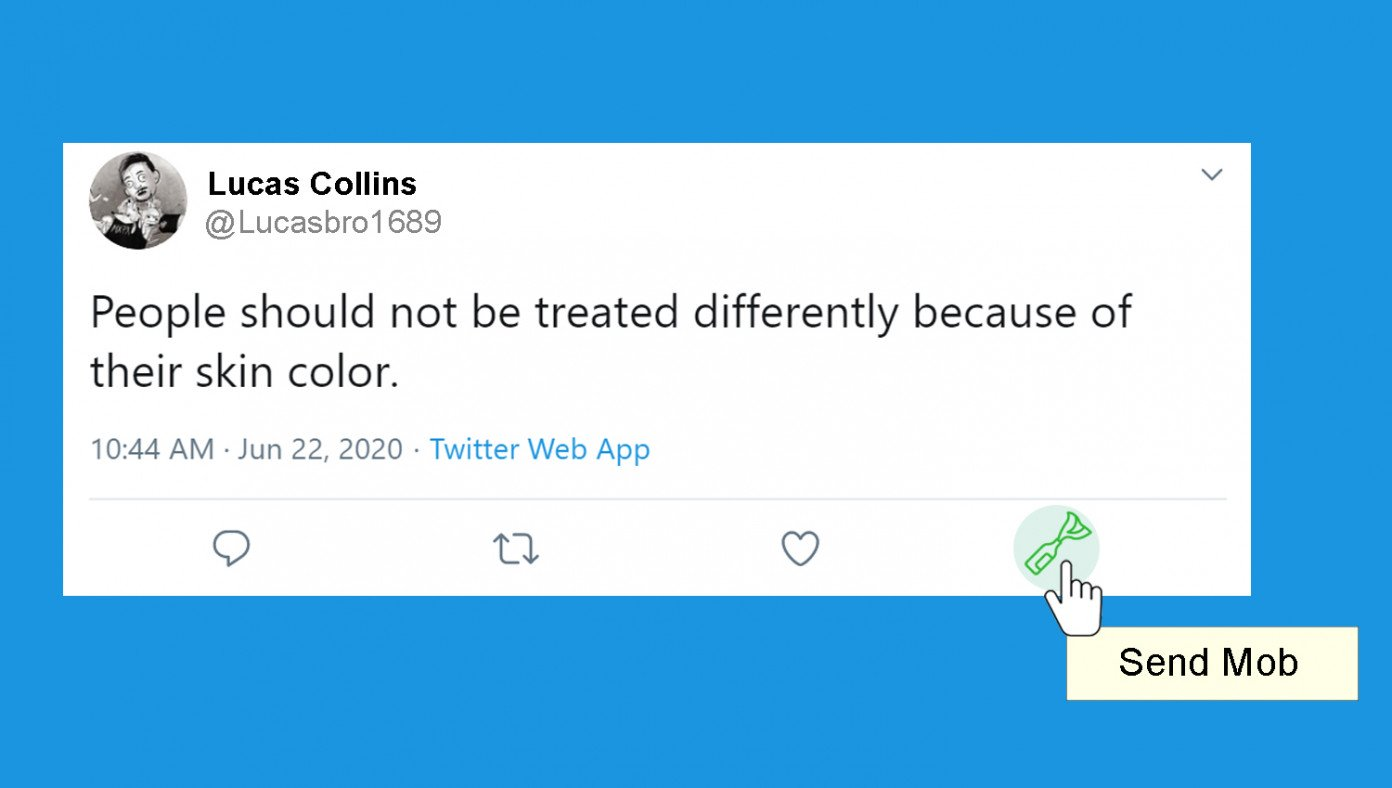Click the 10:44 AM timestamp
This screenshot has height=788, width=1392.
pos(152,449)
